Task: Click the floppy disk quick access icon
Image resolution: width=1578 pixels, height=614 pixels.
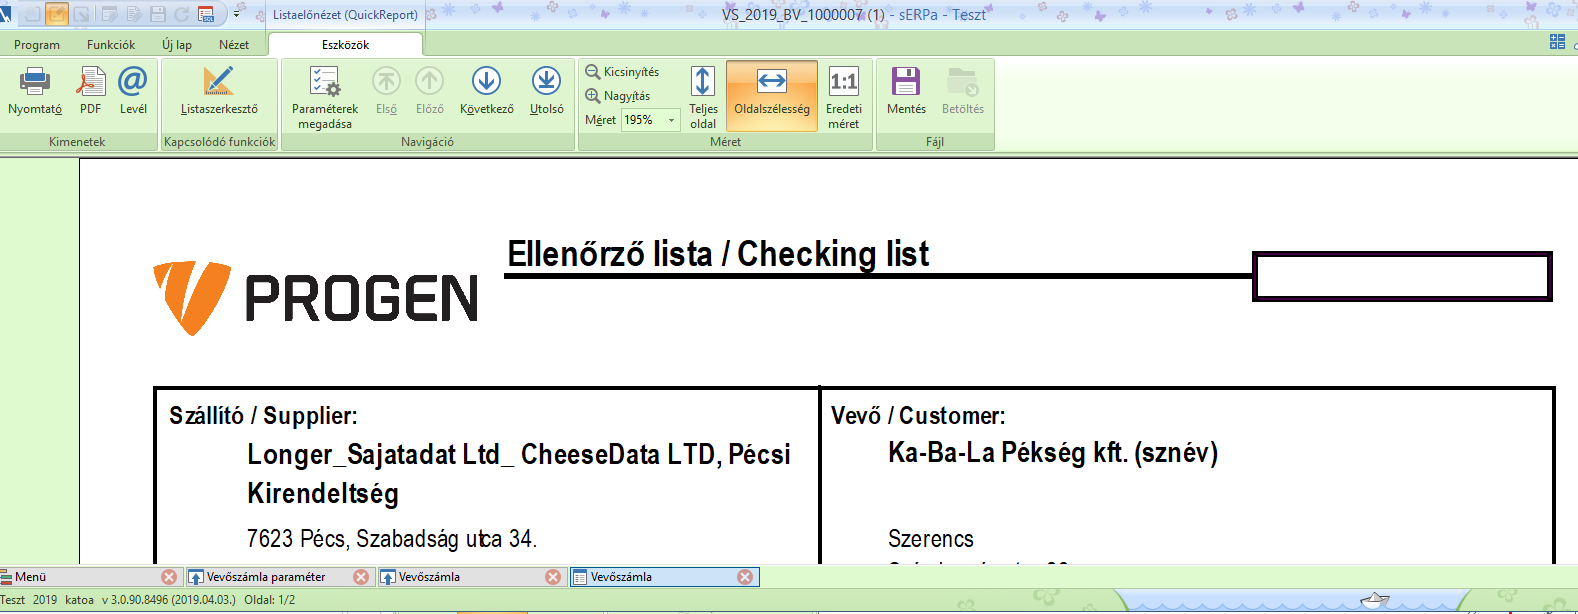Action: (158, 14)
